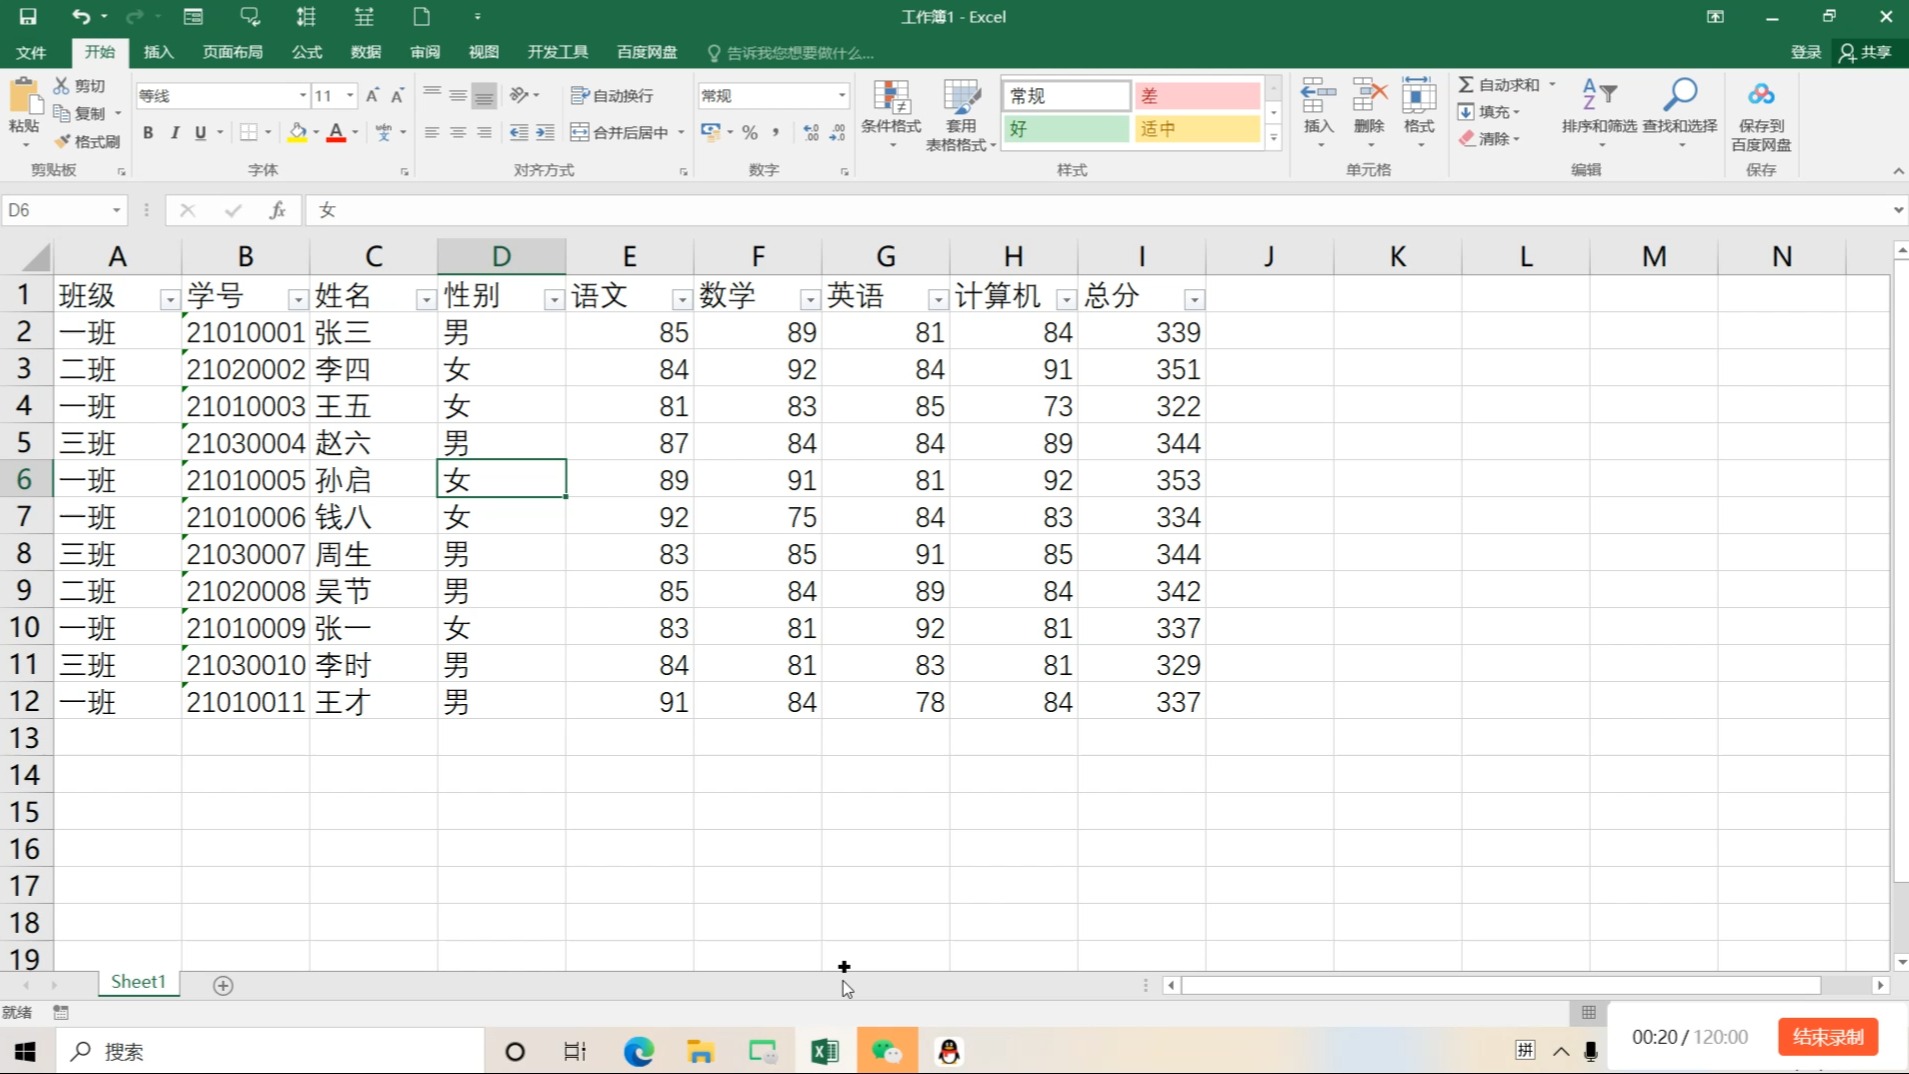Click the red font color A button
This screenshot has width=1909, height=1074.
[336, 132]
